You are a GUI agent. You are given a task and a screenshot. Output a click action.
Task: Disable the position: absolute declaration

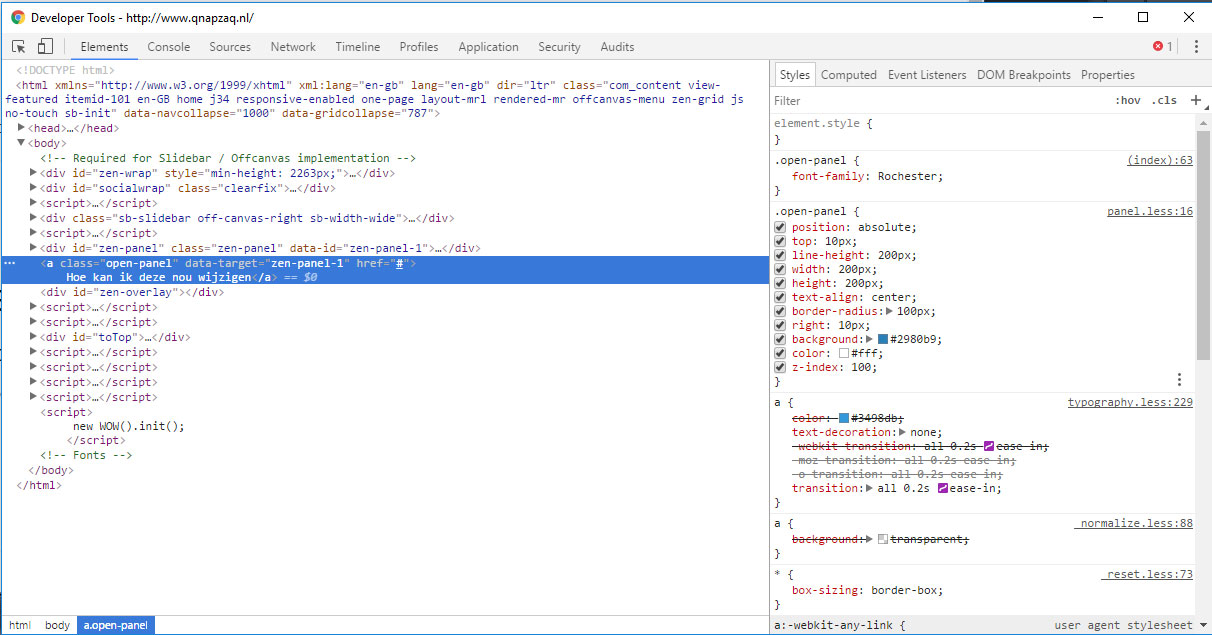(781, 227)
